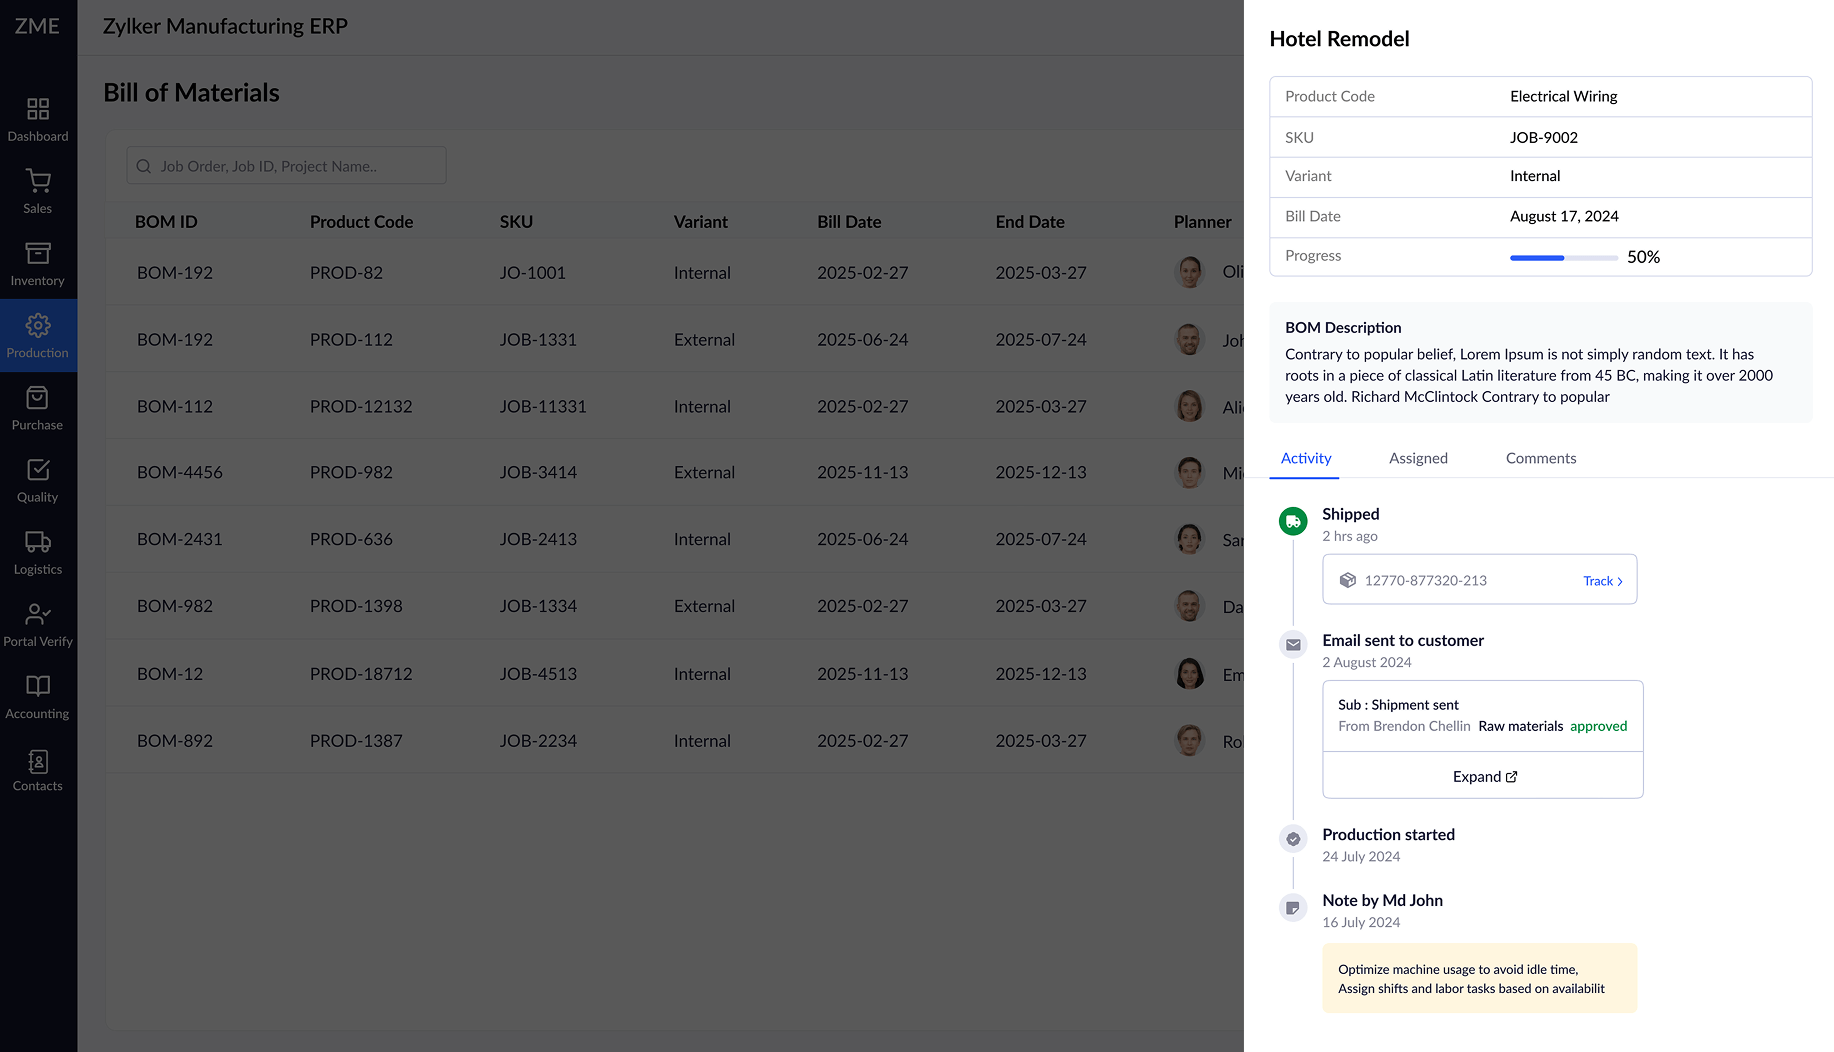Click the 50% progress bar

point(1563,258)
